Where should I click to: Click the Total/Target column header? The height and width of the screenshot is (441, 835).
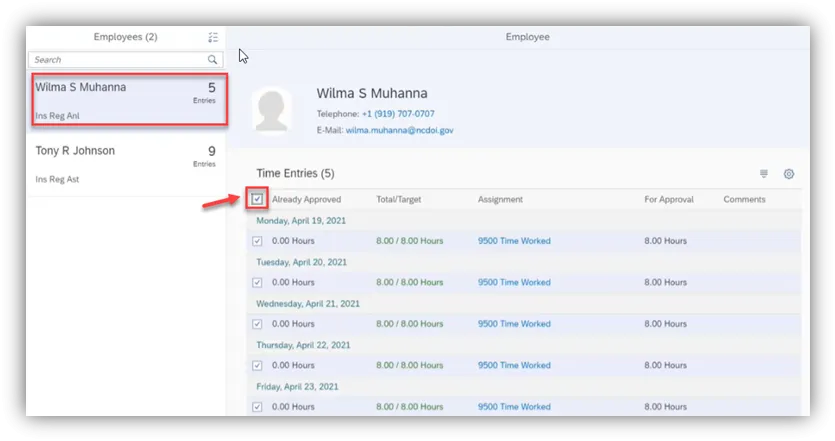click(398, 200)
